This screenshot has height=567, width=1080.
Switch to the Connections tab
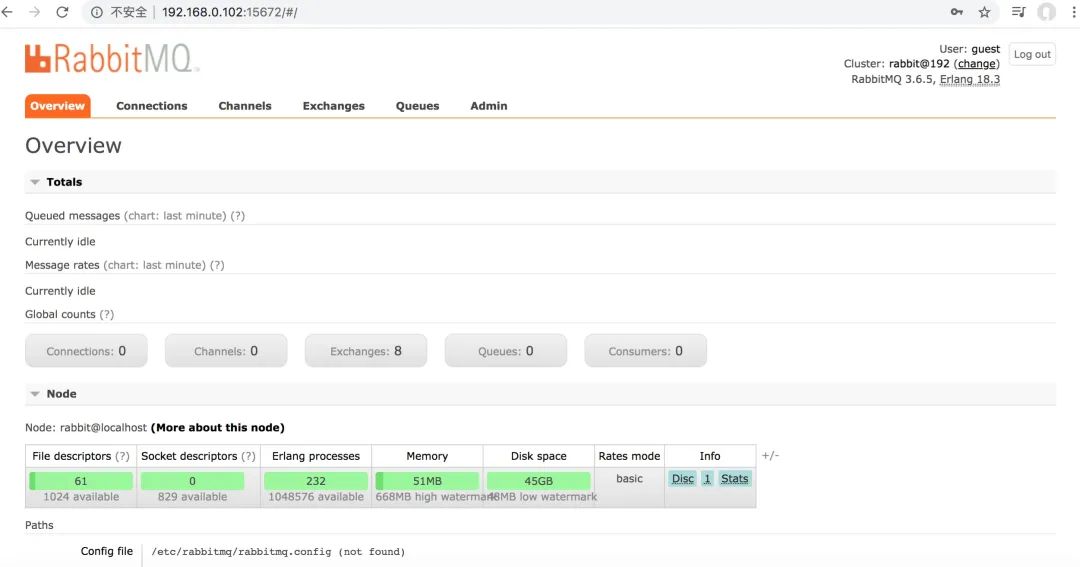tap(151, 106)
